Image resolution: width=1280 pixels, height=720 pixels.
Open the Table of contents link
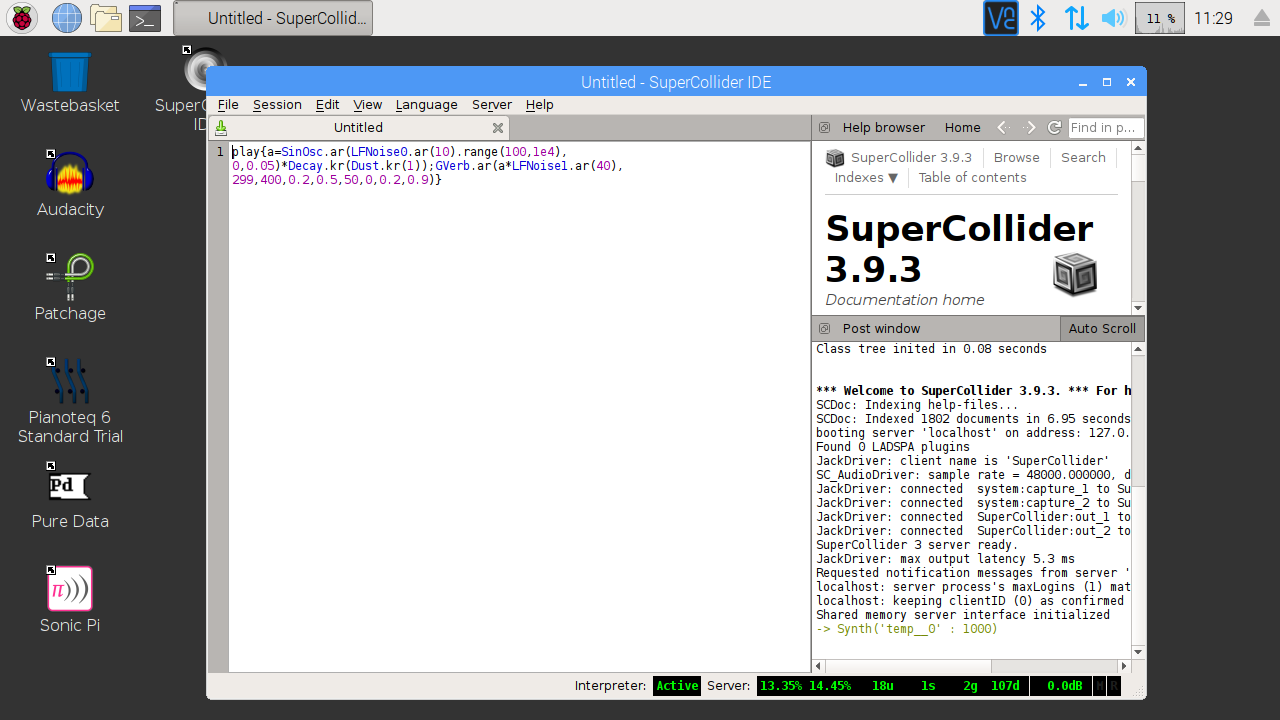[x=972, y=178]
